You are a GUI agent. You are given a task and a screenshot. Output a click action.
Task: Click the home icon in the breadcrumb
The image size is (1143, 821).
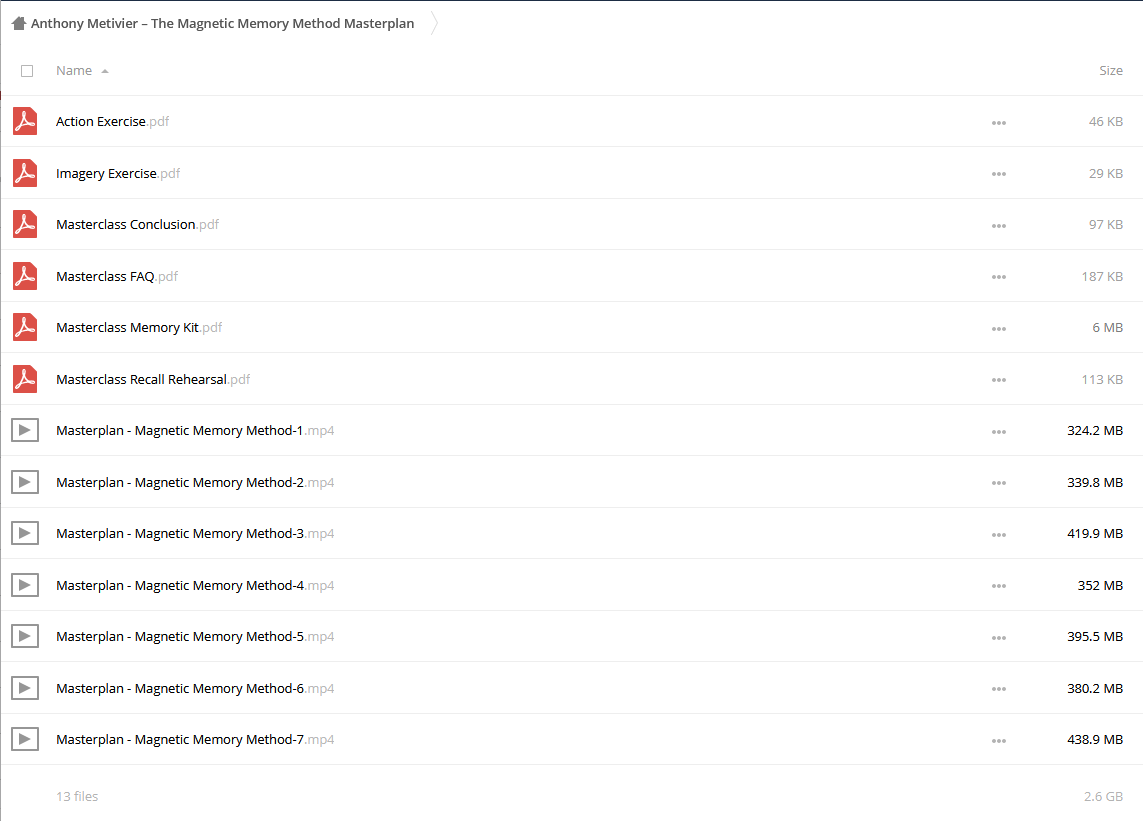tap(19, 23)
